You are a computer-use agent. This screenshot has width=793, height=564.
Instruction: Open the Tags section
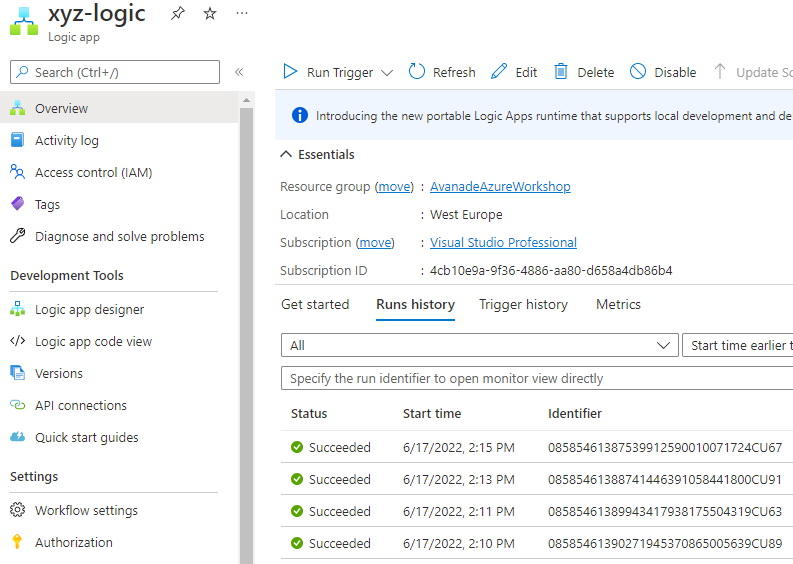[47, 204]
